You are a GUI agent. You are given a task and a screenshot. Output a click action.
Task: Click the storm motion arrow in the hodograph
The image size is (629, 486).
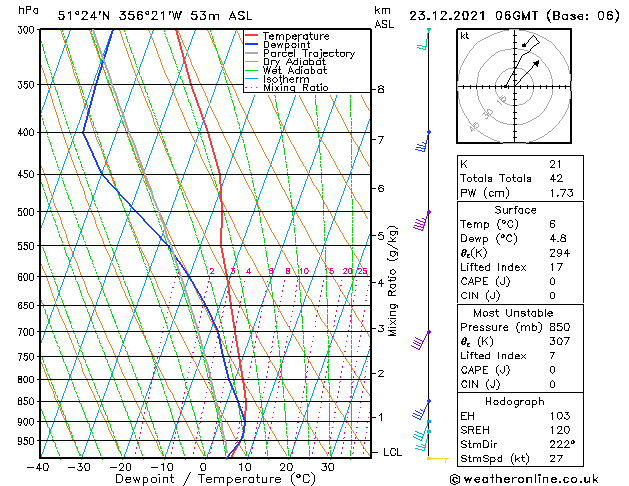(527, 73)
